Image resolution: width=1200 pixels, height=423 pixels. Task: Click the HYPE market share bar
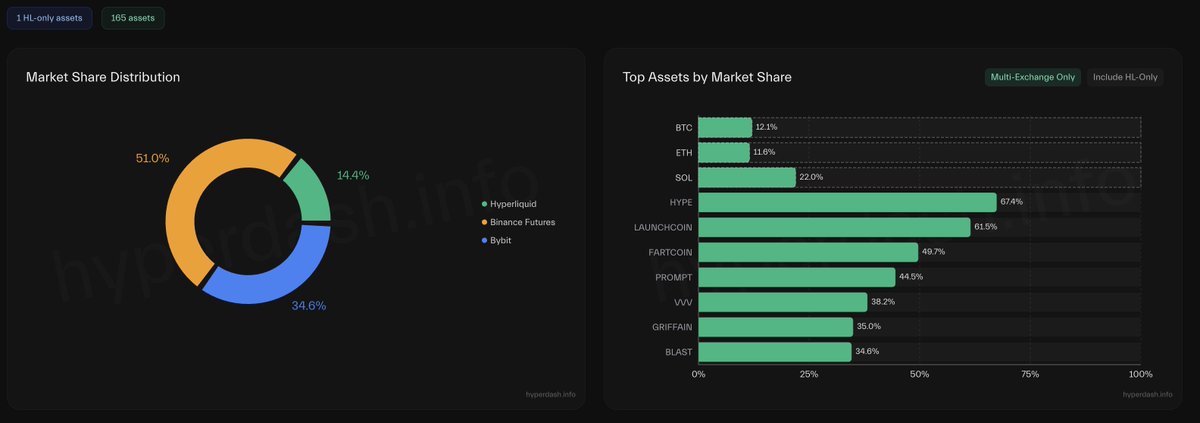tap(847, 202)
